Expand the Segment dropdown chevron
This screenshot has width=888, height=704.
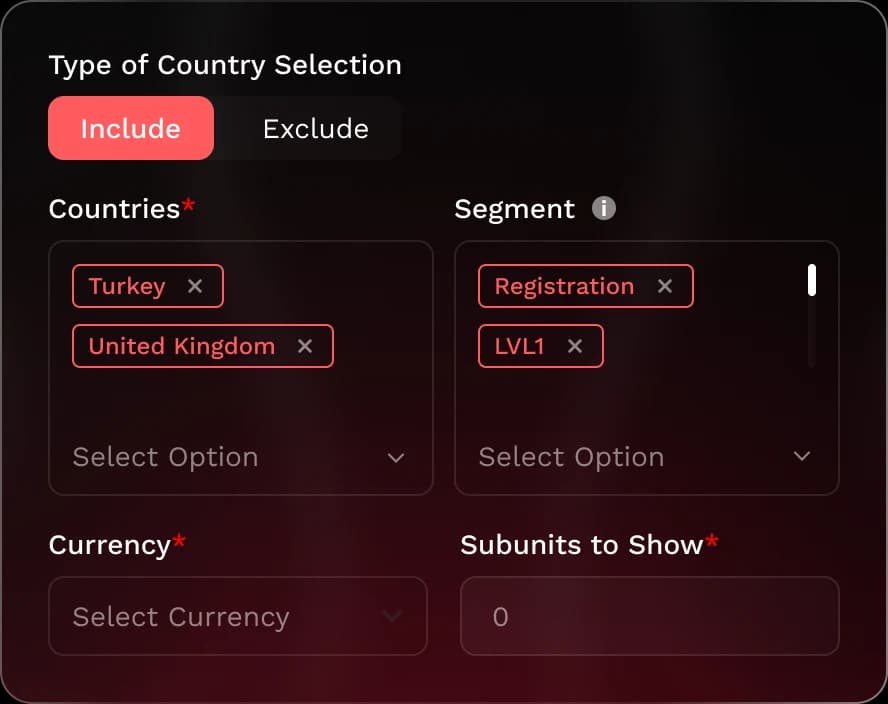(x=802, y=457)
